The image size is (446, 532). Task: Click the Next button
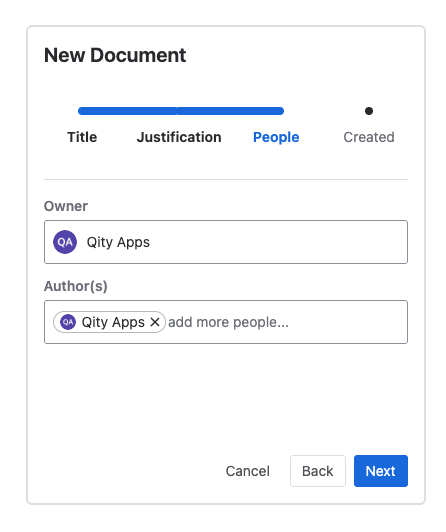coord(381,471)
